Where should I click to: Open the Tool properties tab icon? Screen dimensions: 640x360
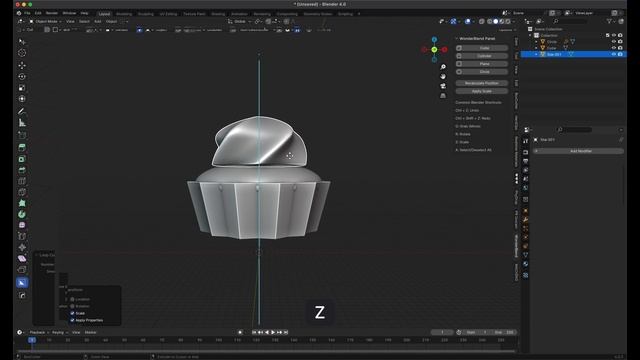[x=526, y=141]
